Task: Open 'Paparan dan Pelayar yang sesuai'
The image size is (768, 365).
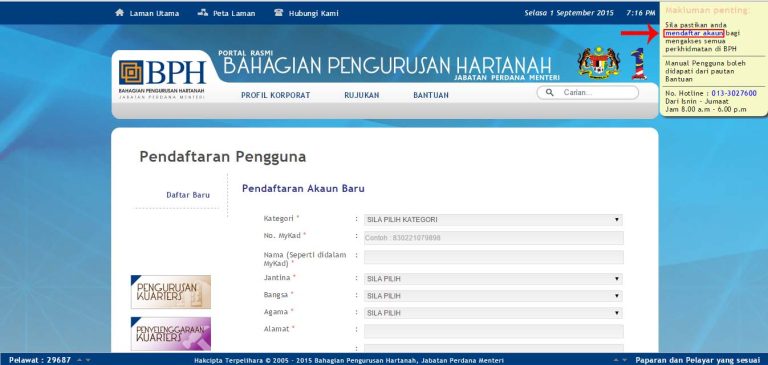Action: pos(697,360)
